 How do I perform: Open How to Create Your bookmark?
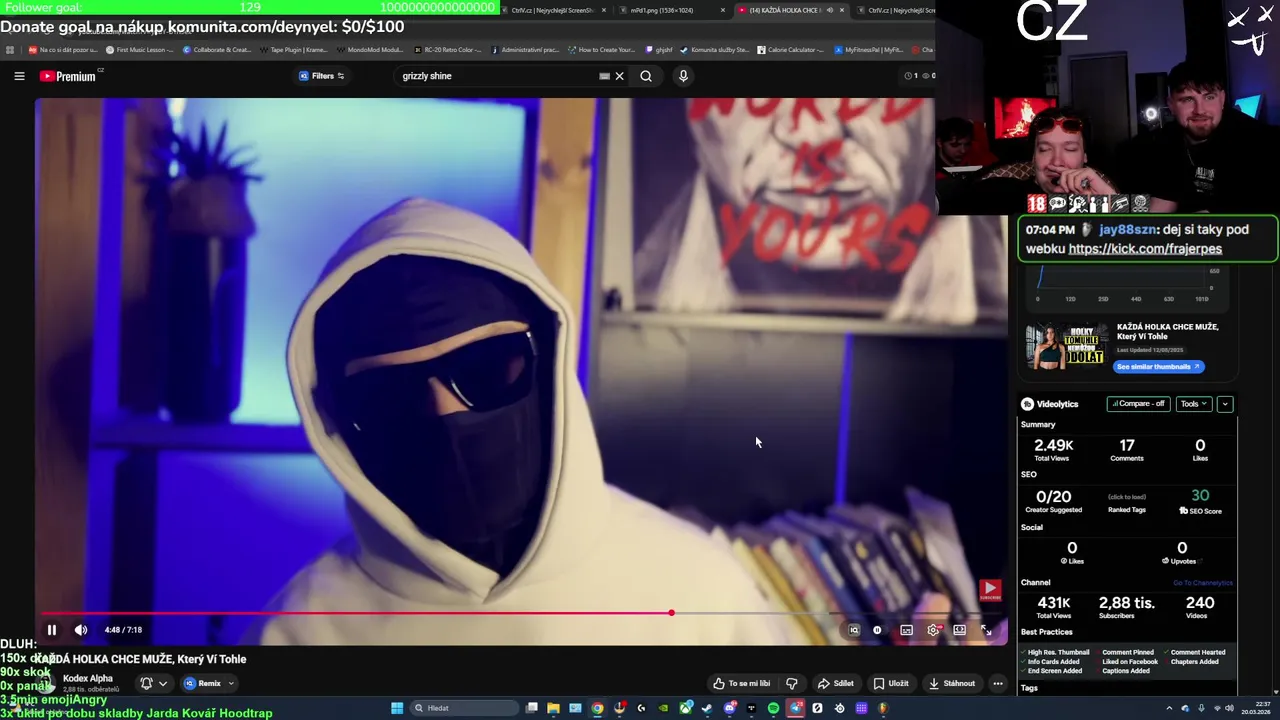pos(601,50)
